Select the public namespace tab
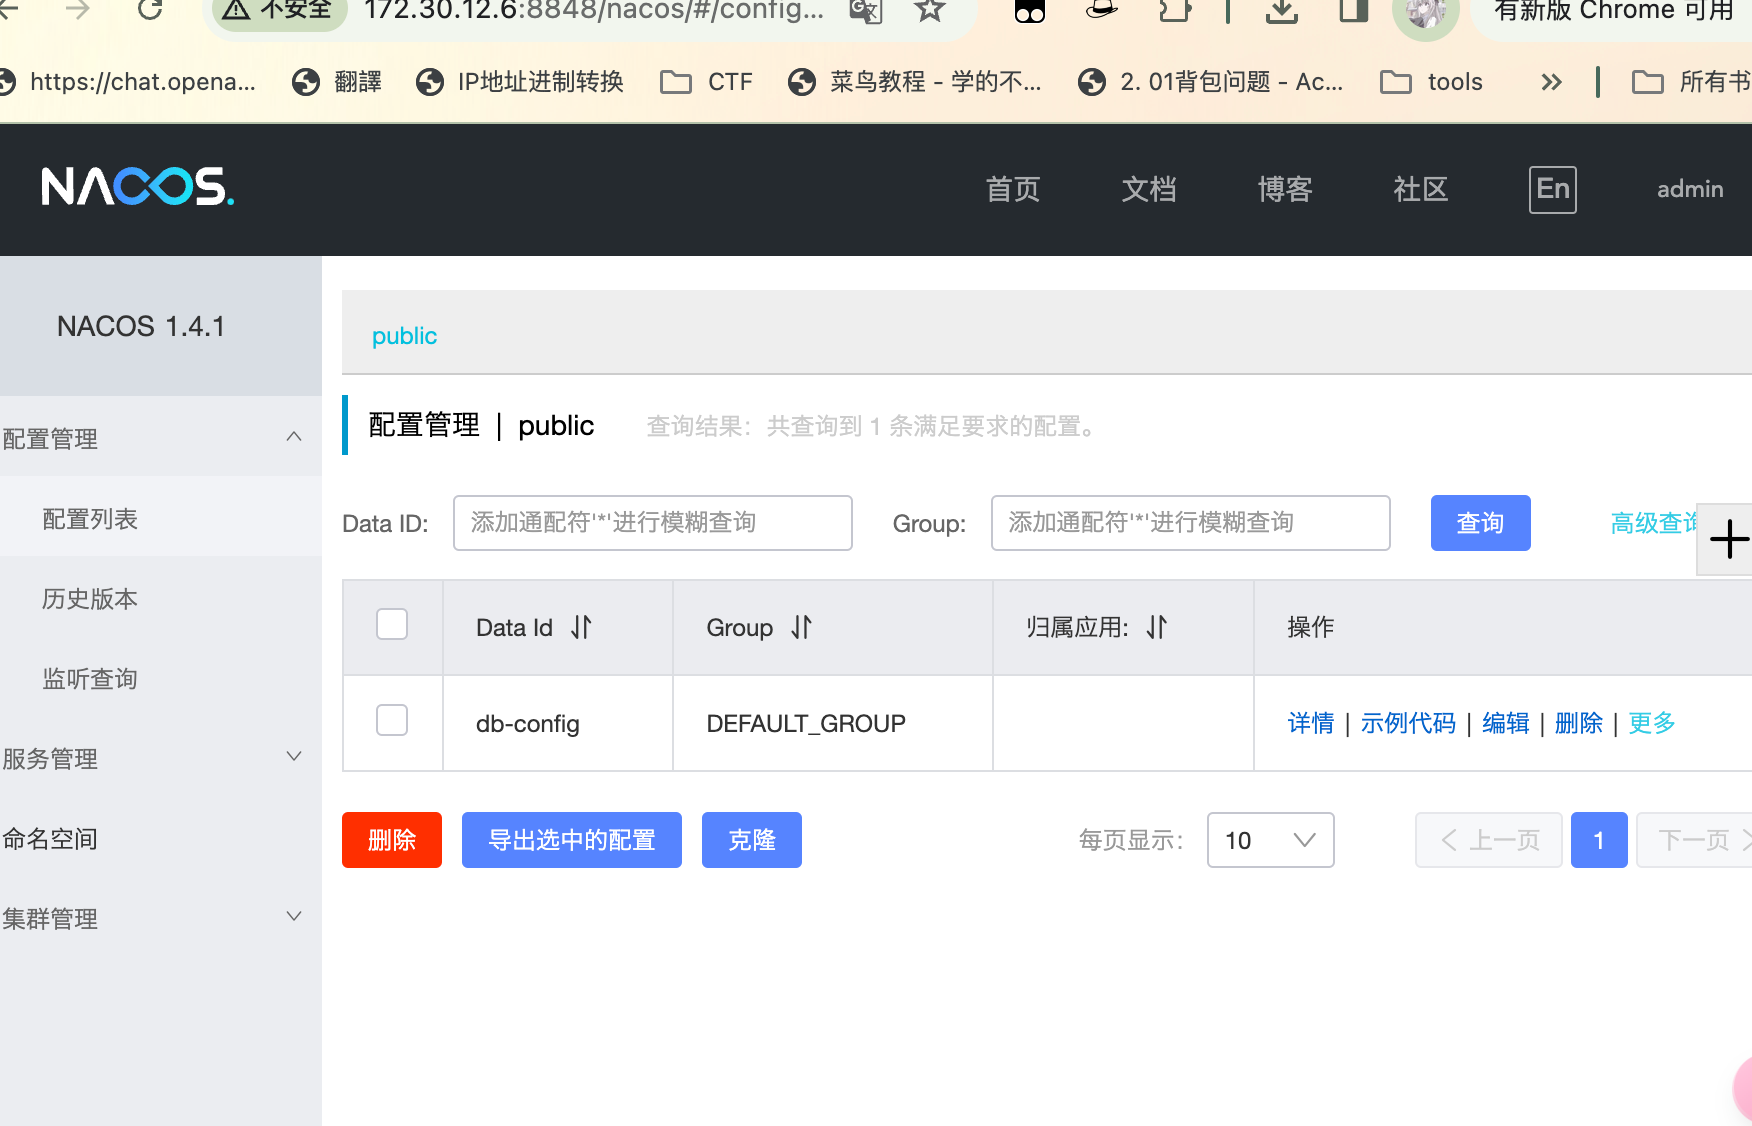 click(x=404, y=336)
